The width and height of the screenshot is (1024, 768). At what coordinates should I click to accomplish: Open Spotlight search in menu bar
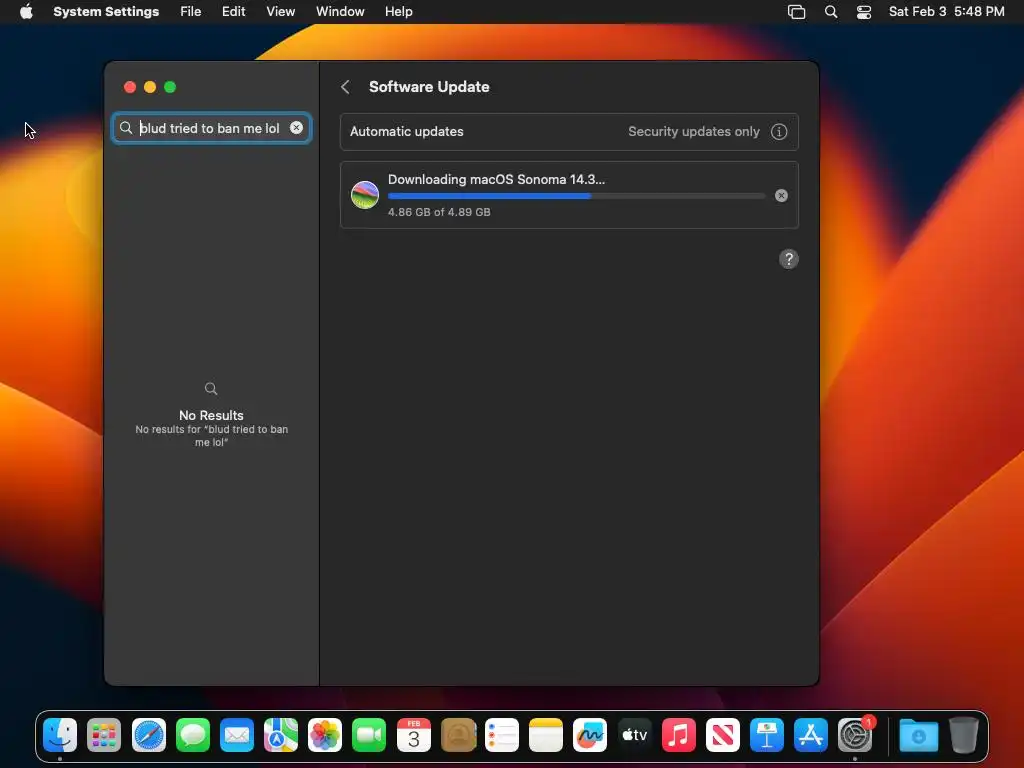coord(831,12)
